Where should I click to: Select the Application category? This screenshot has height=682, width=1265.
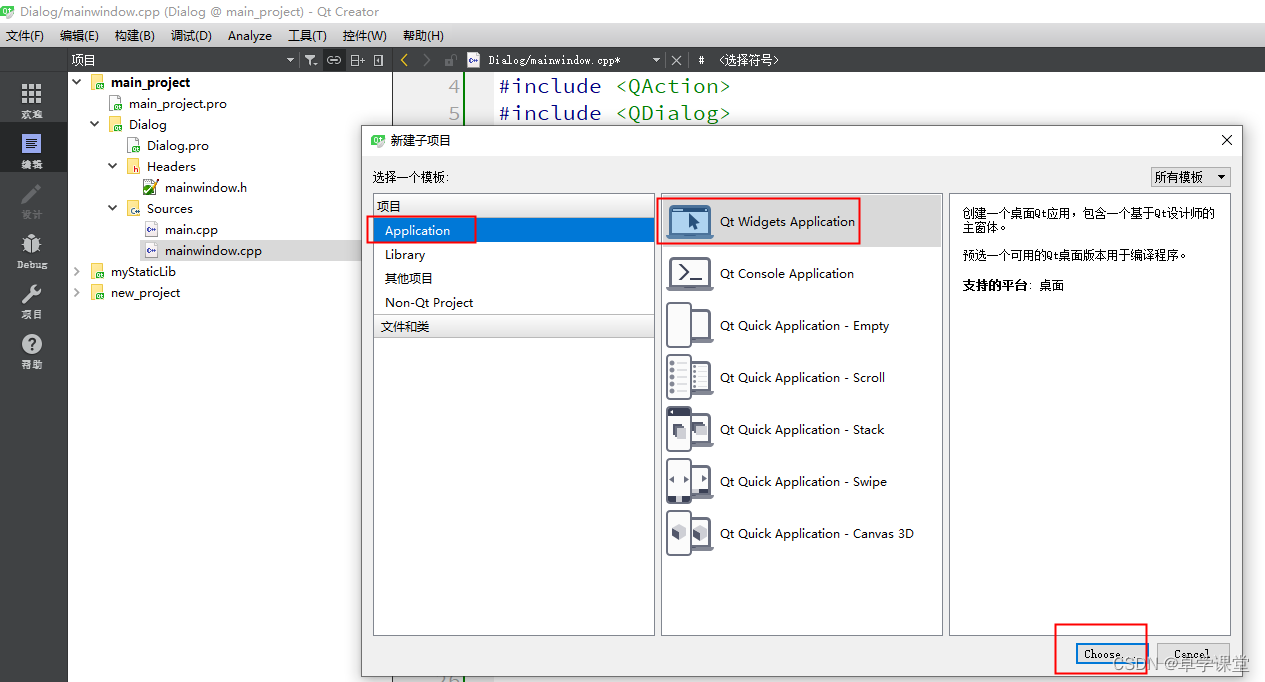coord(514,230)
